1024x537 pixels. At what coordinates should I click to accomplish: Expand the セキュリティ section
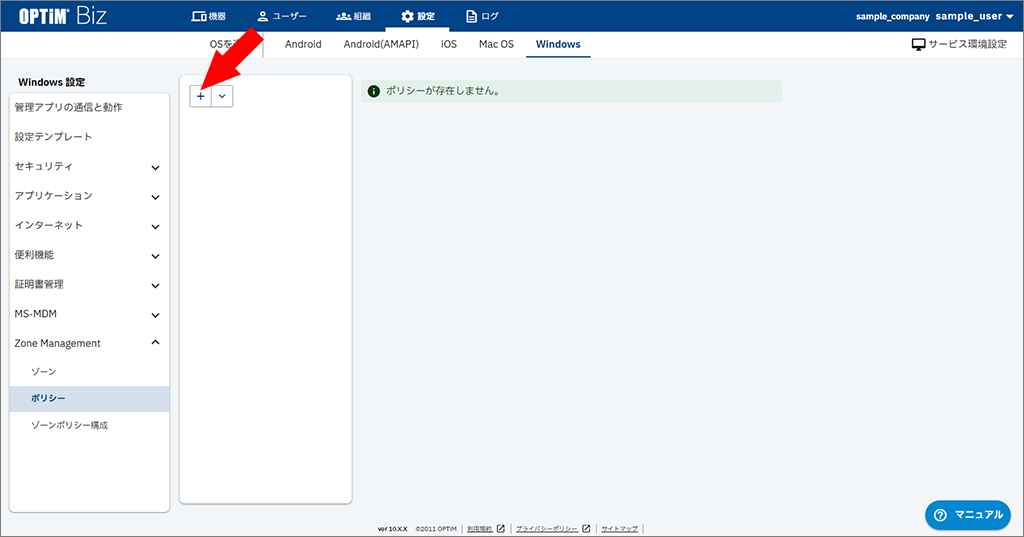[89, 167]
